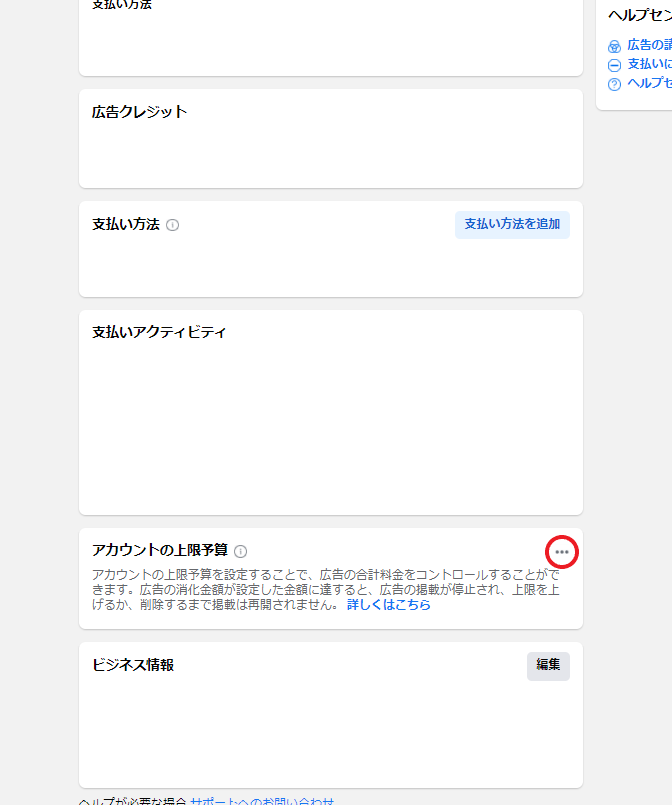
Task: Open the 詳しくはこちら link
Action: click(389, 605)
